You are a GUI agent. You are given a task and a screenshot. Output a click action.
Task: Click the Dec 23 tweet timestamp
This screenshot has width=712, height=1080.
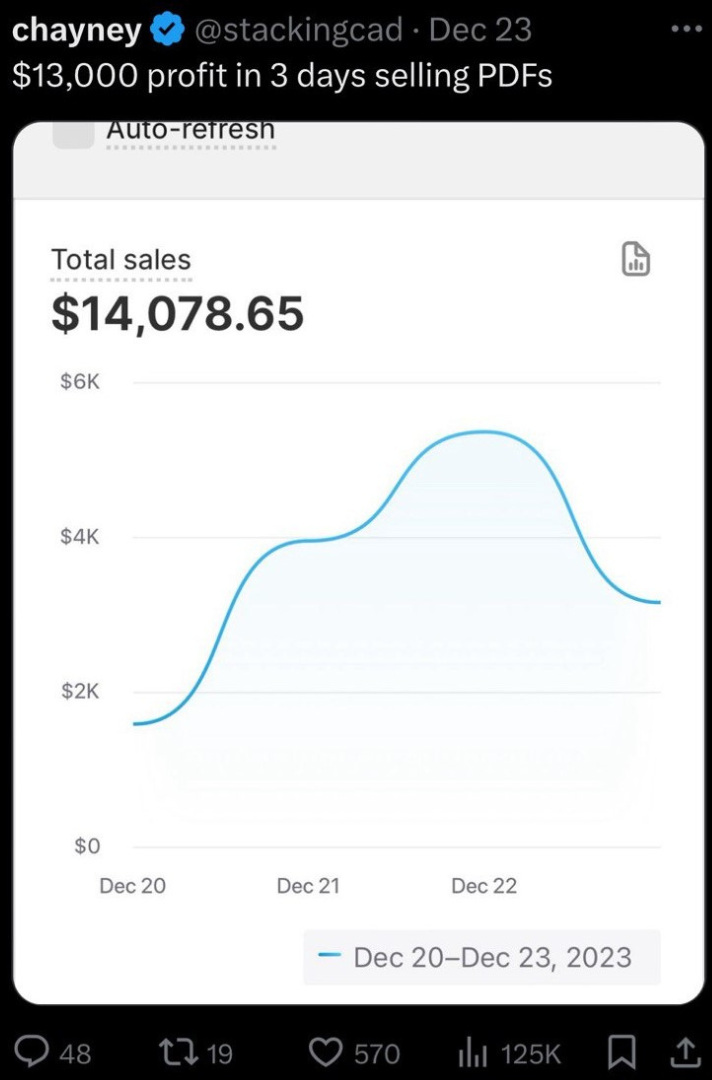tap(480, 30)
